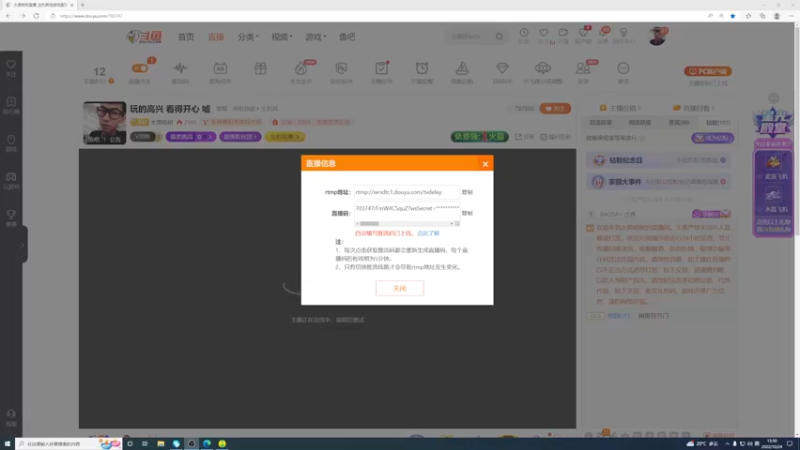Viewport: 800px width, 450px height.
Task: Open File Explorer from taskbar
Action: 161,444
